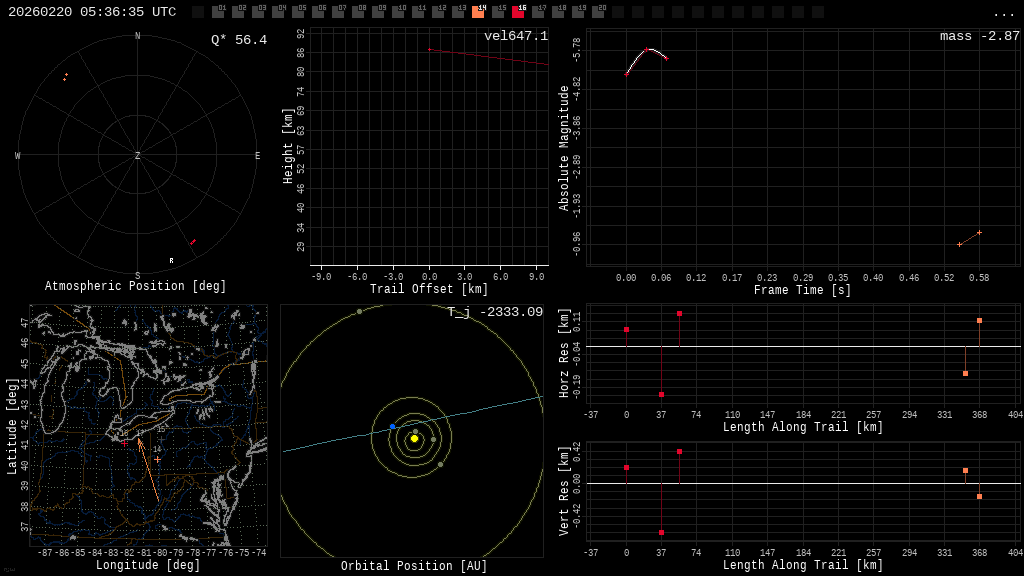Click the Frame Time [s] axis label
This screenshot has width=1024, height=576.
point(803,290)
